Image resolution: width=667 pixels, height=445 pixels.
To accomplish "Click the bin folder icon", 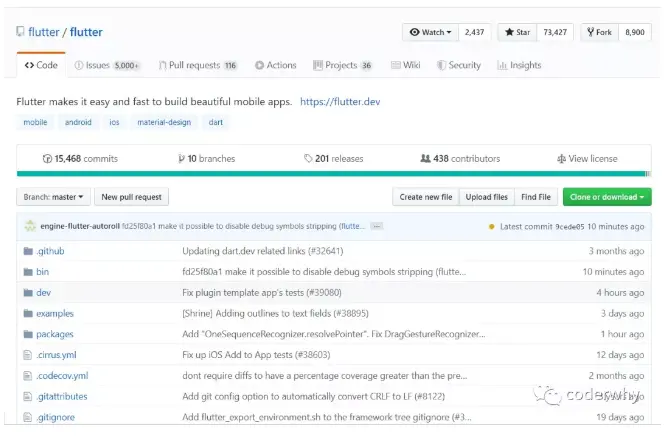I will 28,272.
